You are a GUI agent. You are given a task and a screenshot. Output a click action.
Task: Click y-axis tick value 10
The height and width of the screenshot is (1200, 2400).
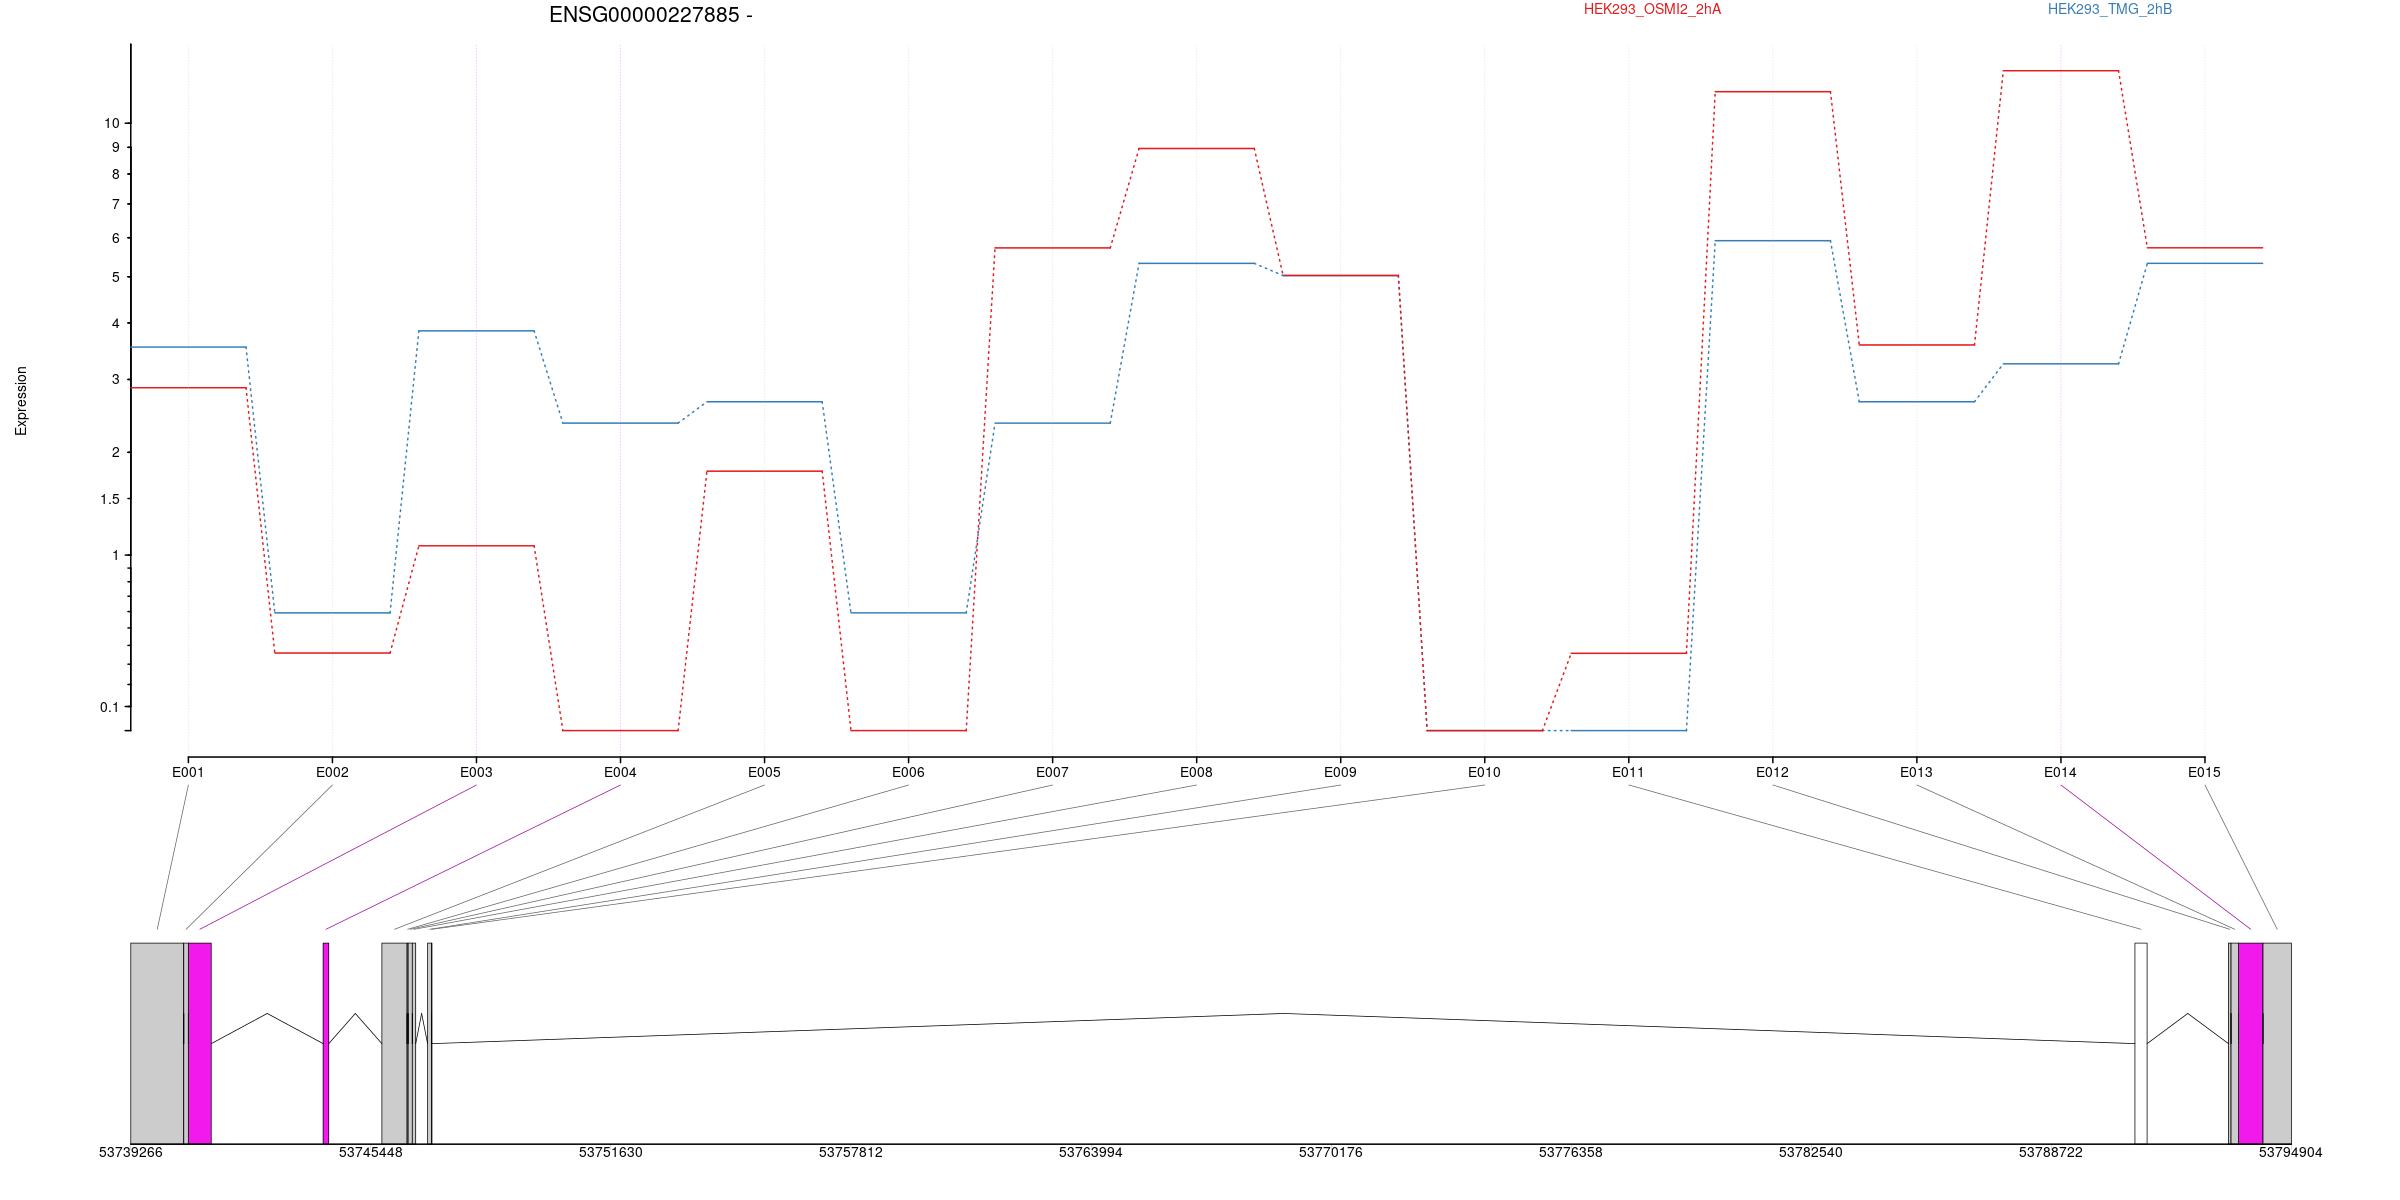(x=111, y=123)
